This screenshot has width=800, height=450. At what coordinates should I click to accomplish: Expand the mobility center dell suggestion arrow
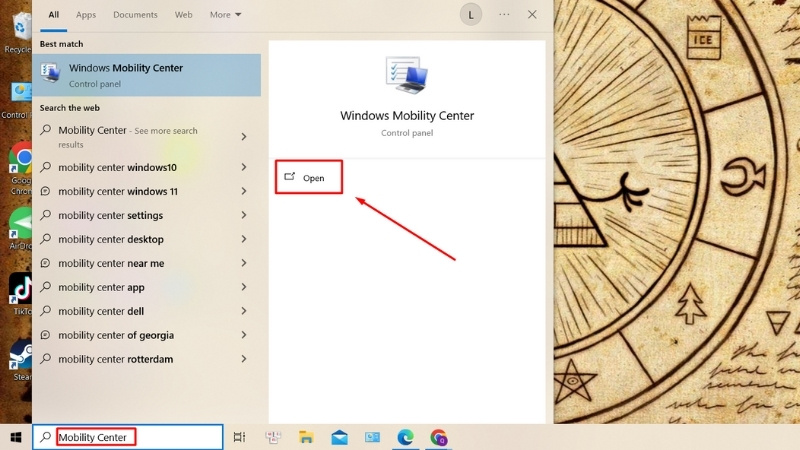pyautogui.click(x=244, y=311)
